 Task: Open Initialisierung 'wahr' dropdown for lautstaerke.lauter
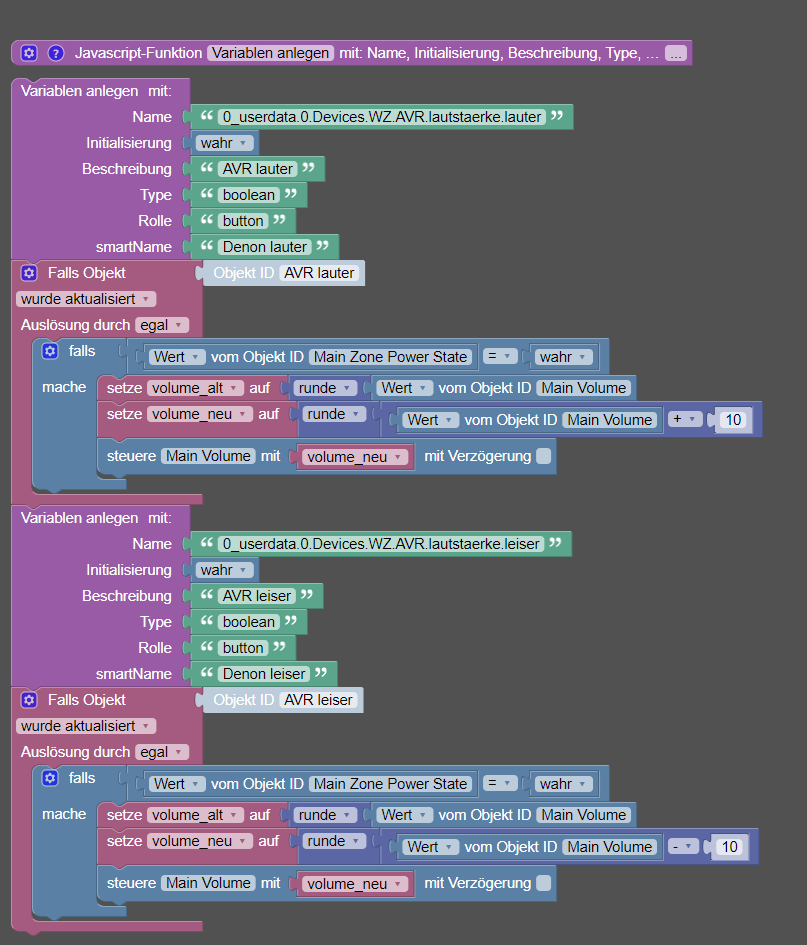point(224,143)
